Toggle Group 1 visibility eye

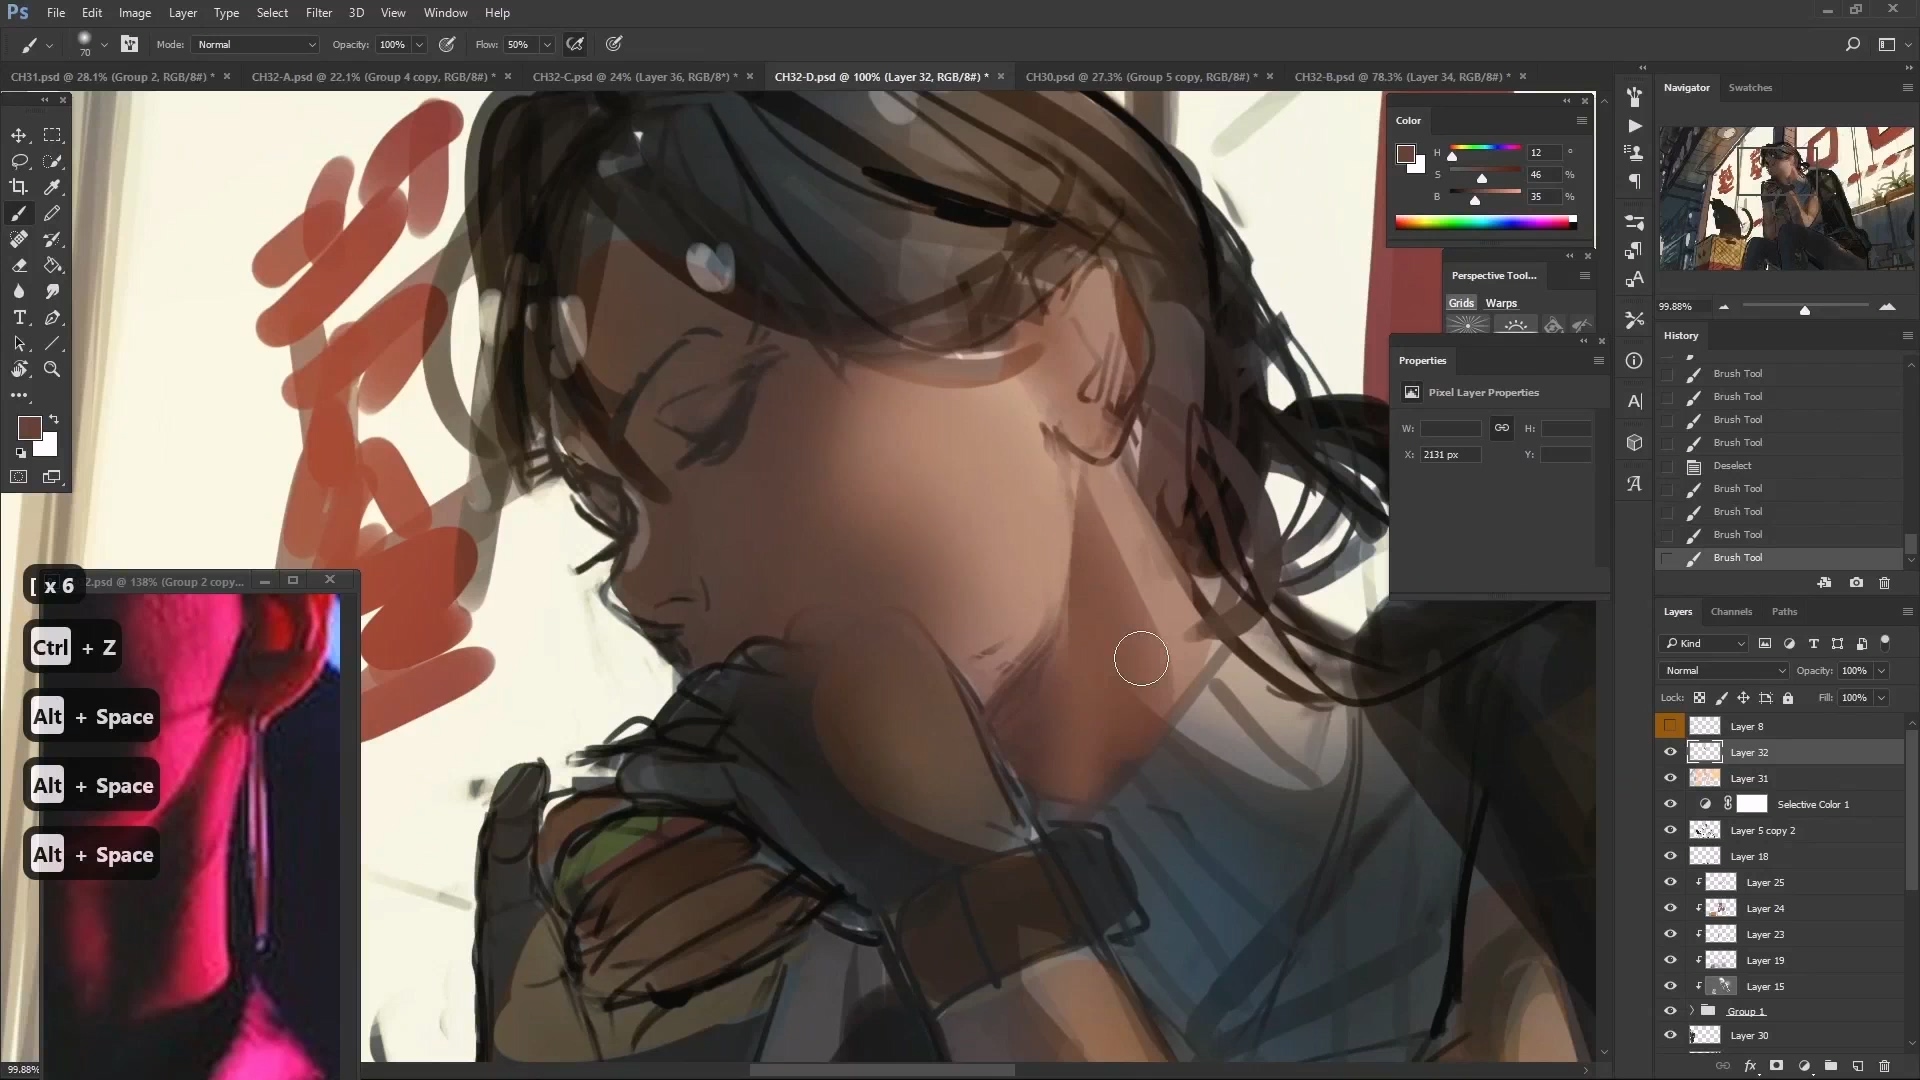pyautogui.click(x=1670, y=1011)
